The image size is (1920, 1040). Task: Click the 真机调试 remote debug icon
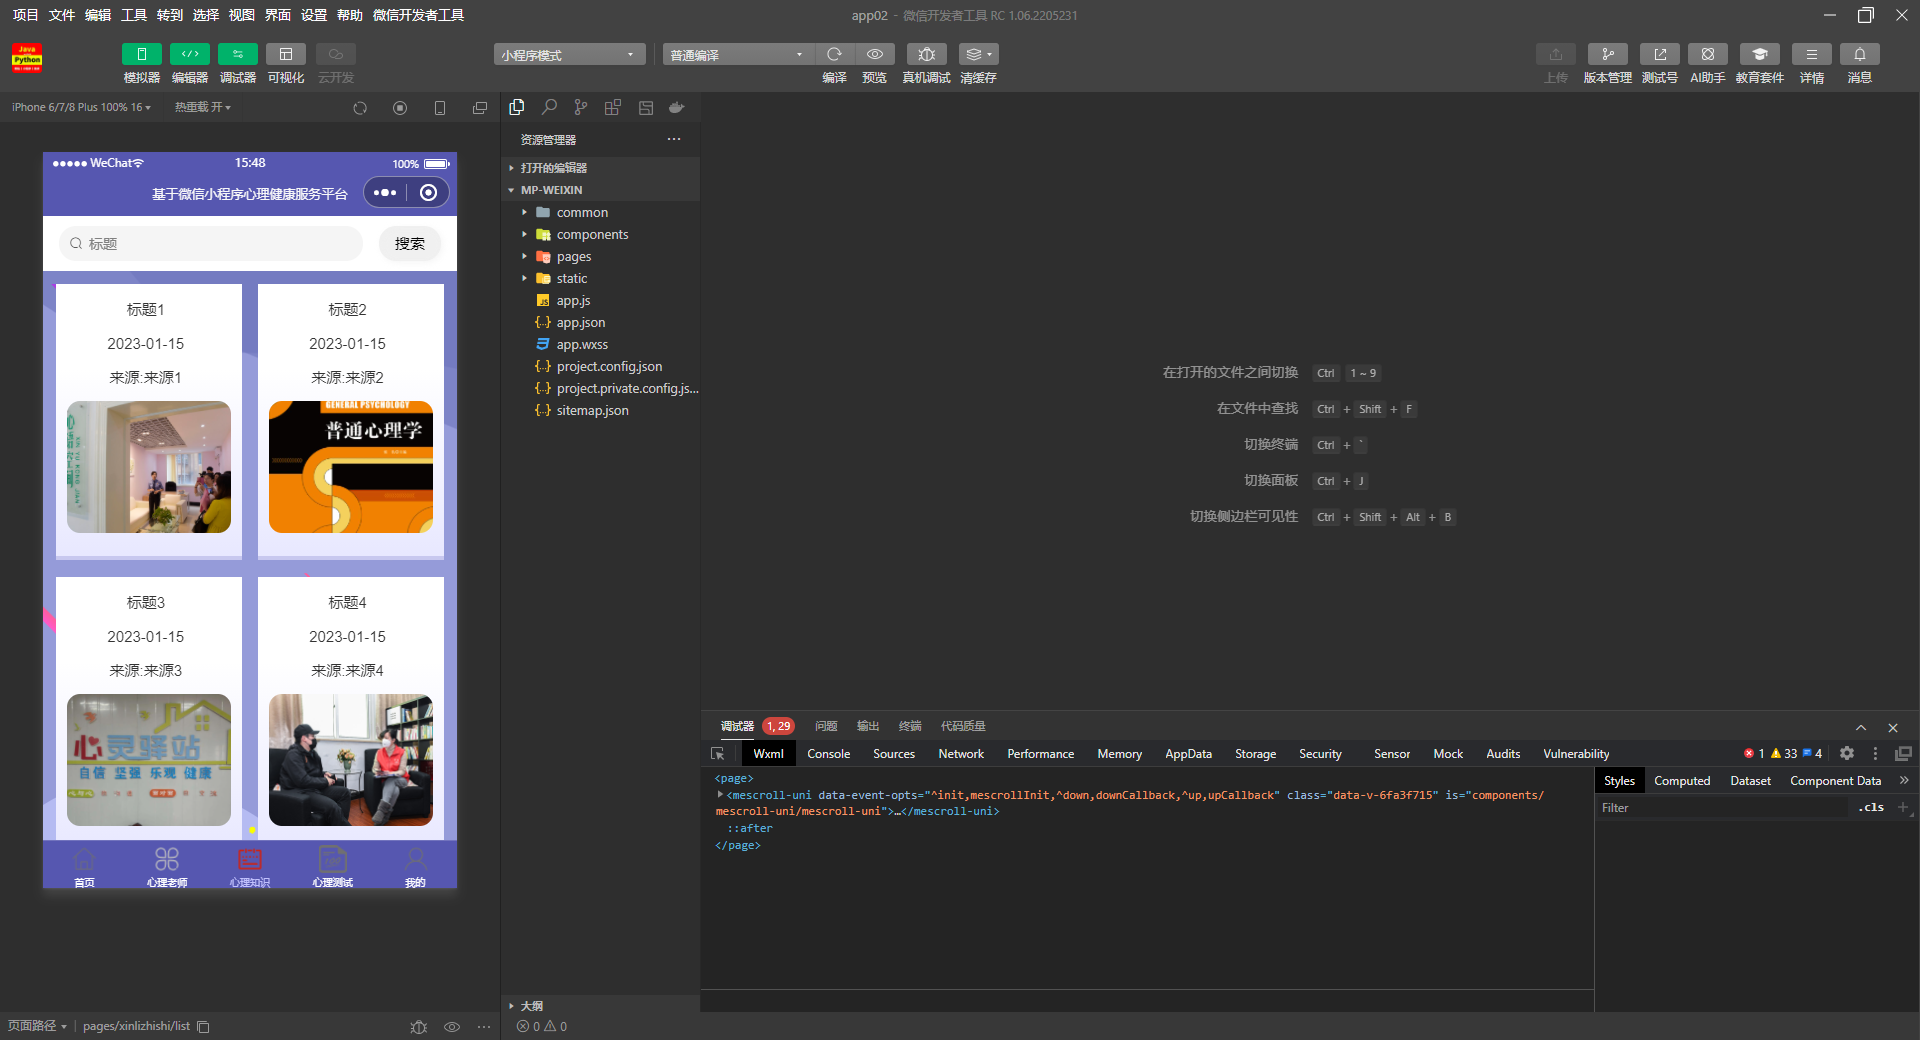click(926, 54)
